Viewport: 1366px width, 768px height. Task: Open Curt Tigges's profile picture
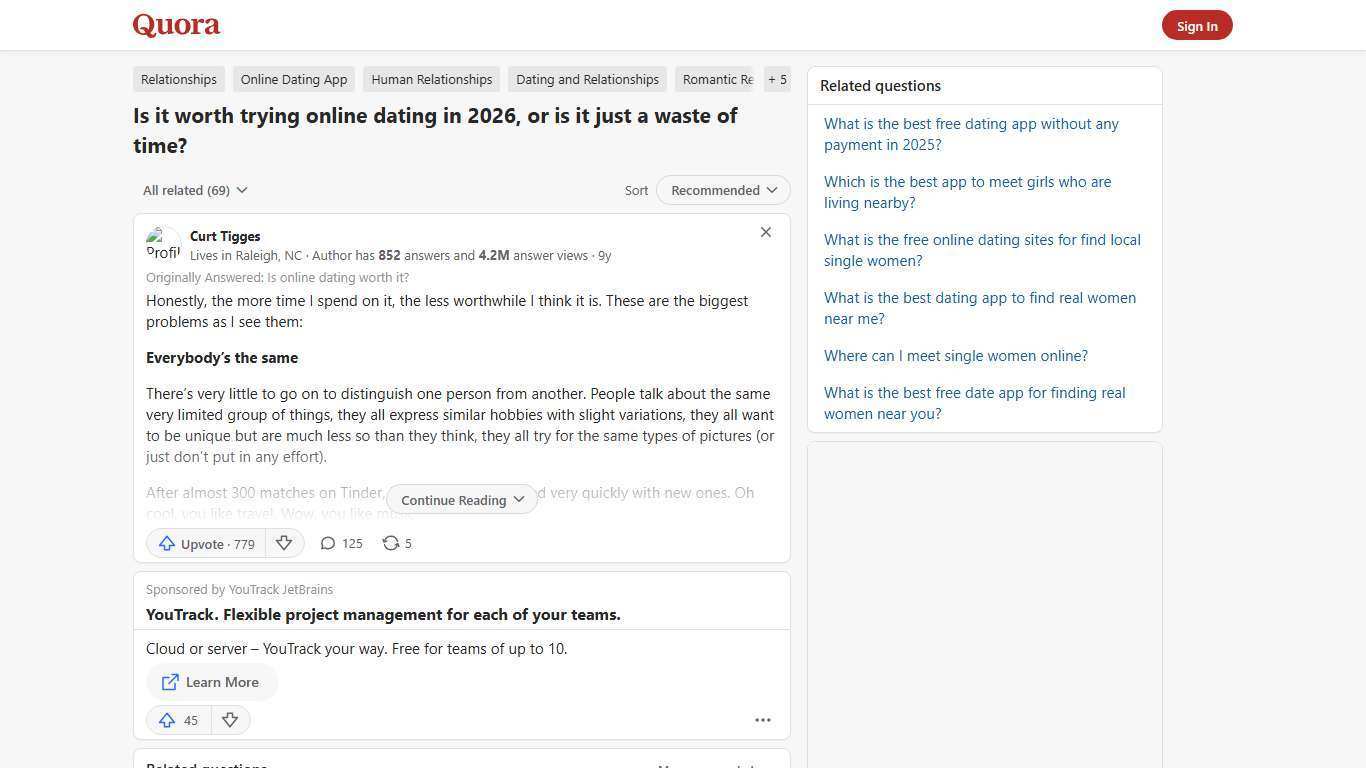click(163, 243)
